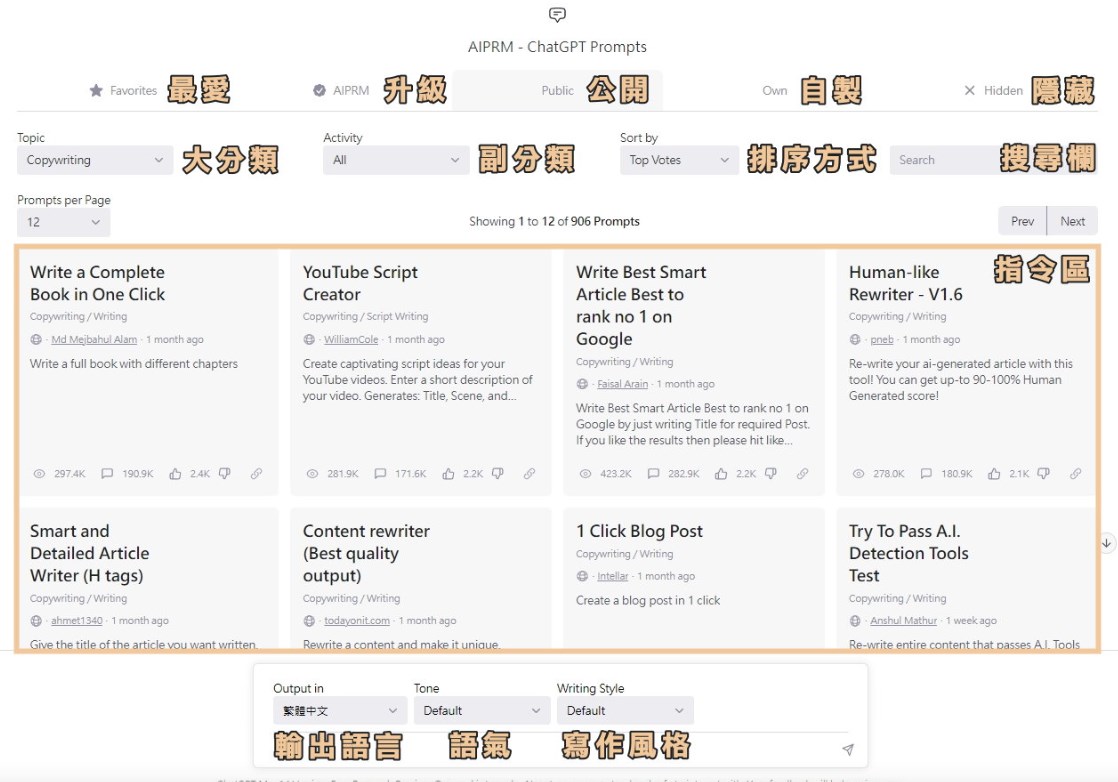The height and width of the screenshot is (782, 1118).
Task: Expand the Activity dropdown set to All
Action: click(395, 160)
